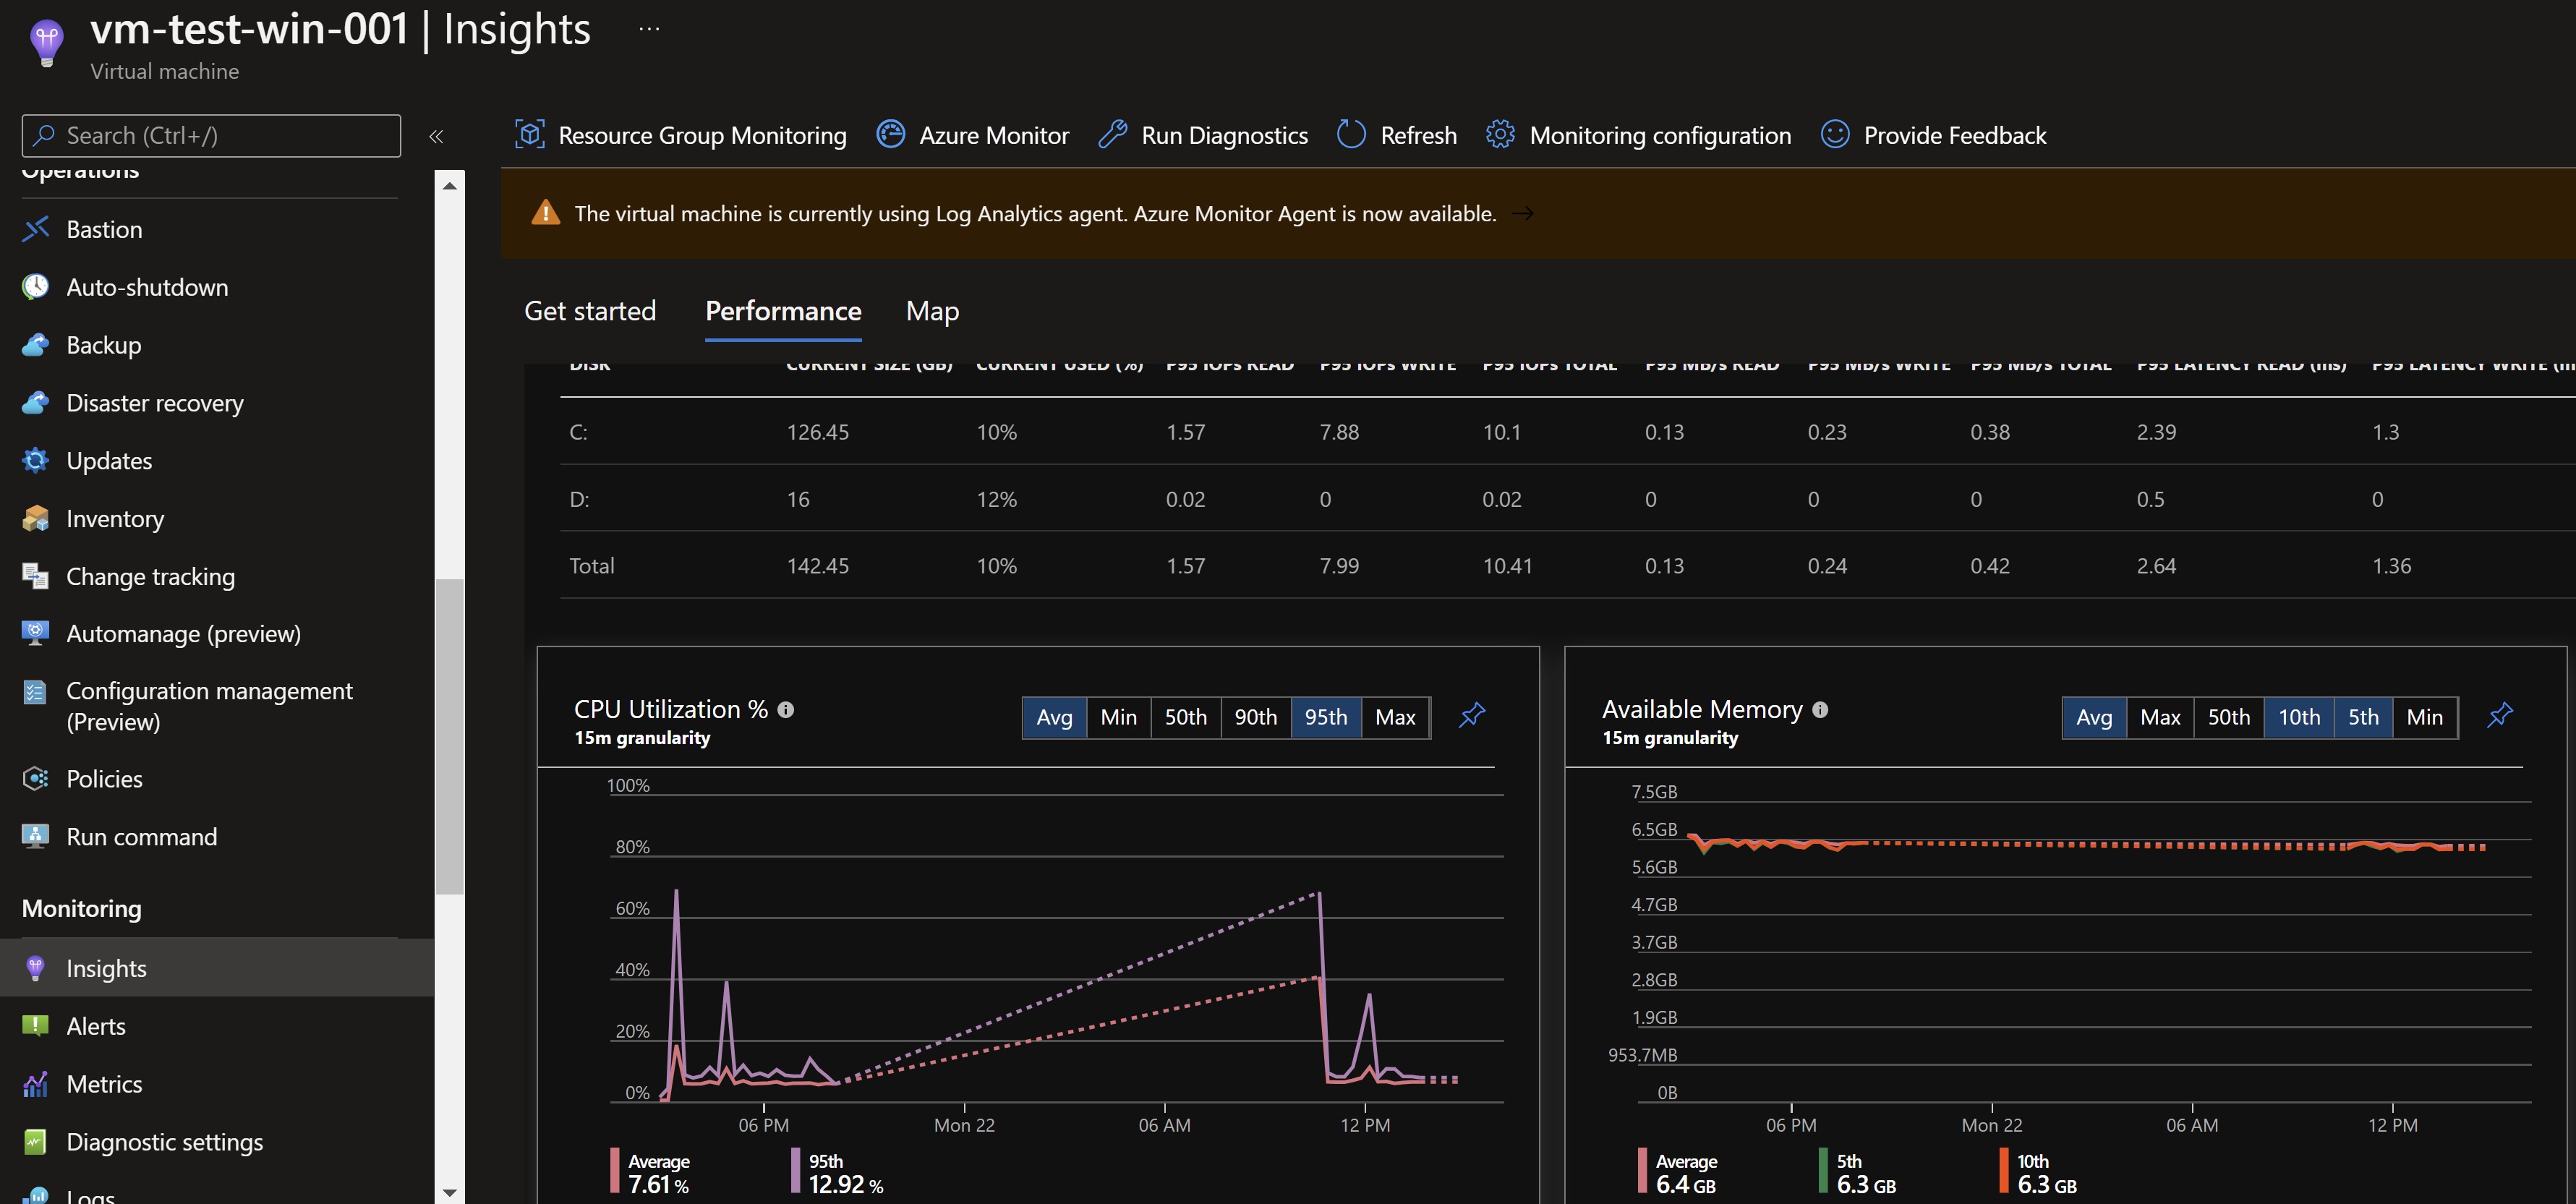The width and height of the screenshot is (2576, 1204).
Task: Toggle 5th percentile on Available Memory chart
Action: (2363, 717)
